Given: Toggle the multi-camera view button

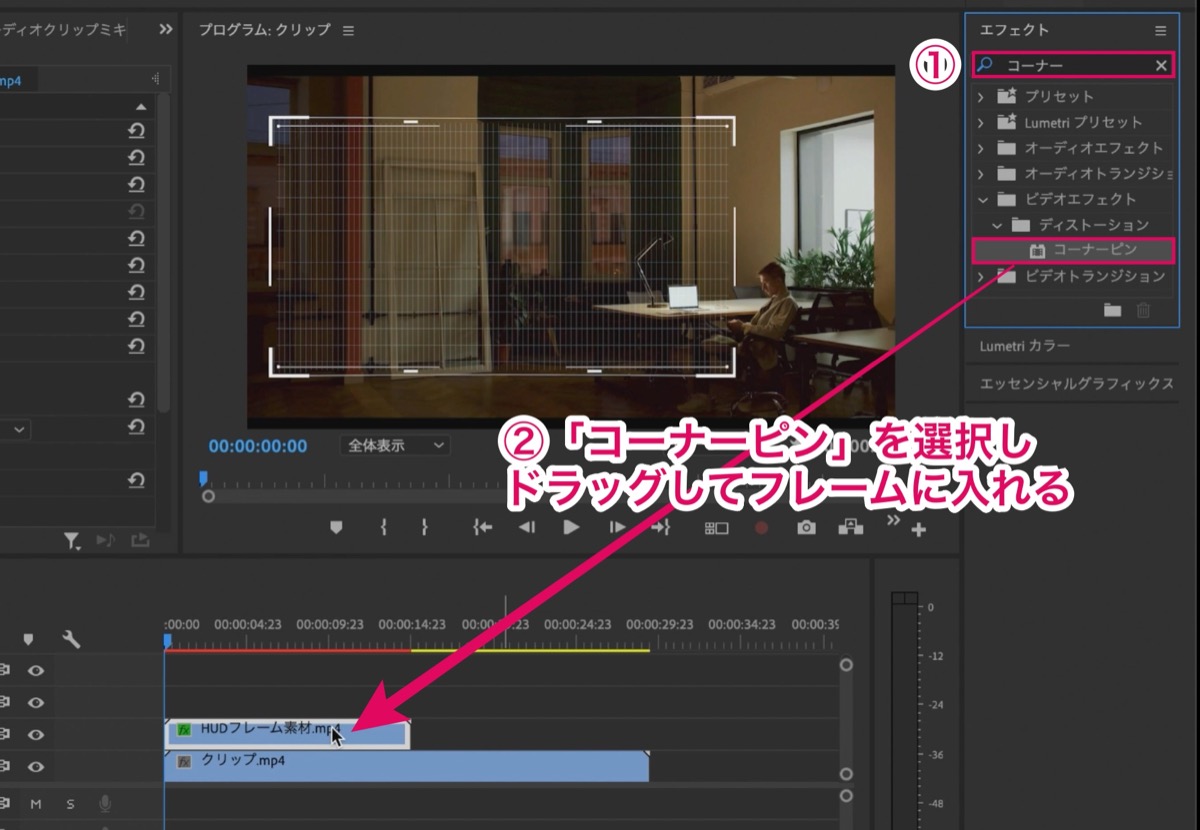Looking at the screenshot, I should [x=717, y=527].
